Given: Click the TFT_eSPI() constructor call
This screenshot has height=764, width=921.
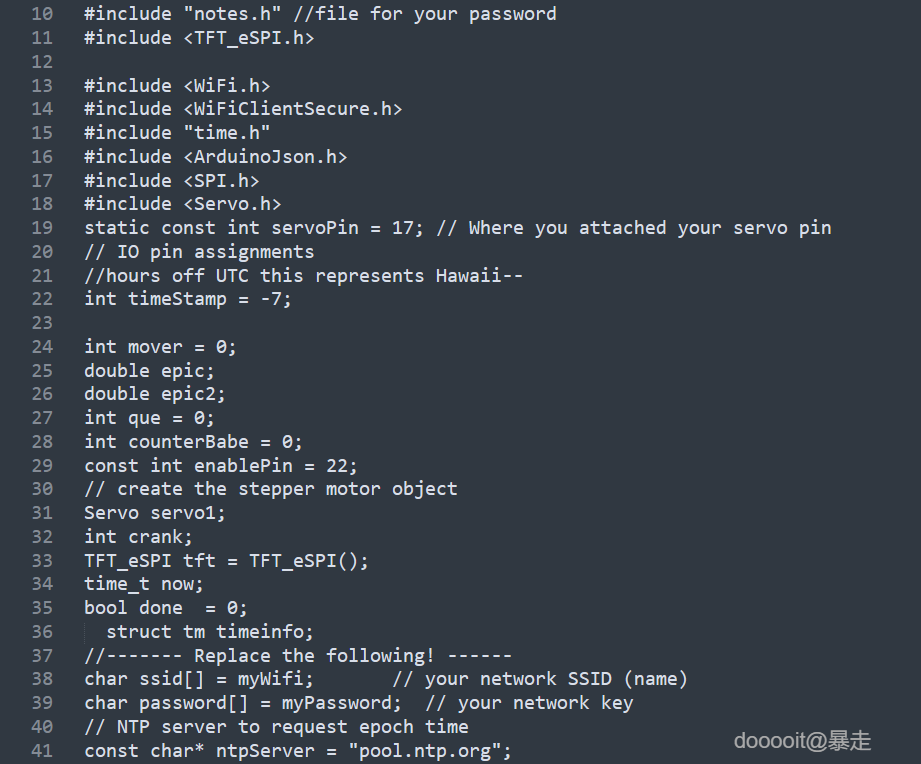Looking at the screenshot, I should tap(309, 561).
